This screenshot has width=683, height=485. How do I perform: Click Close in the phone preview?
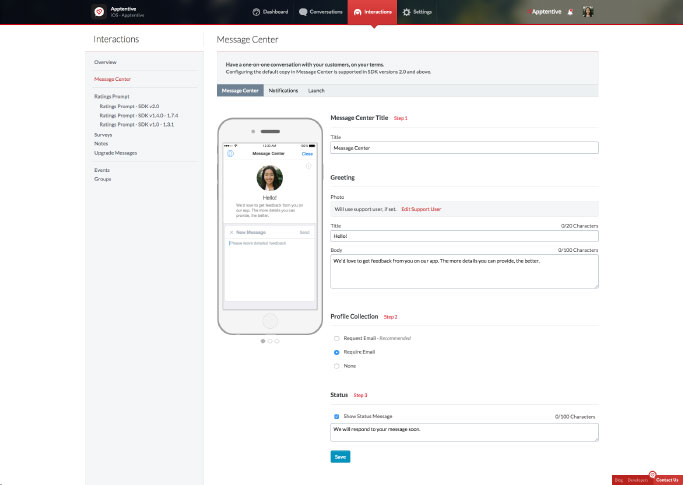pos(307,154)
